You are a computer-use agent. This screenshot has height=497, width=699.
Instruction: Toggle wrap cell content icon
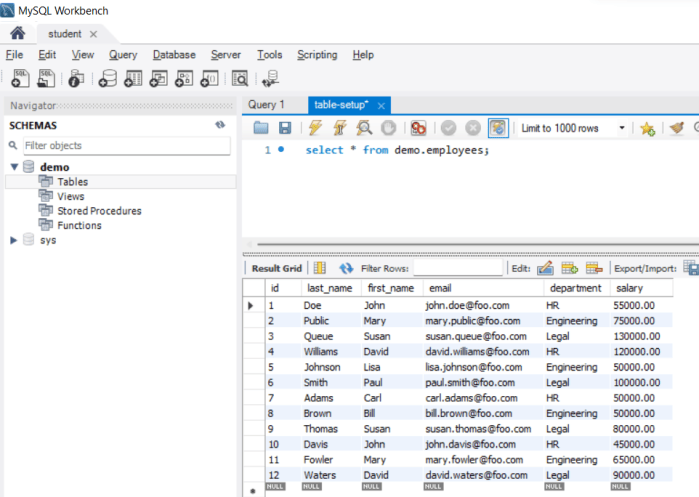click(320, 268)
